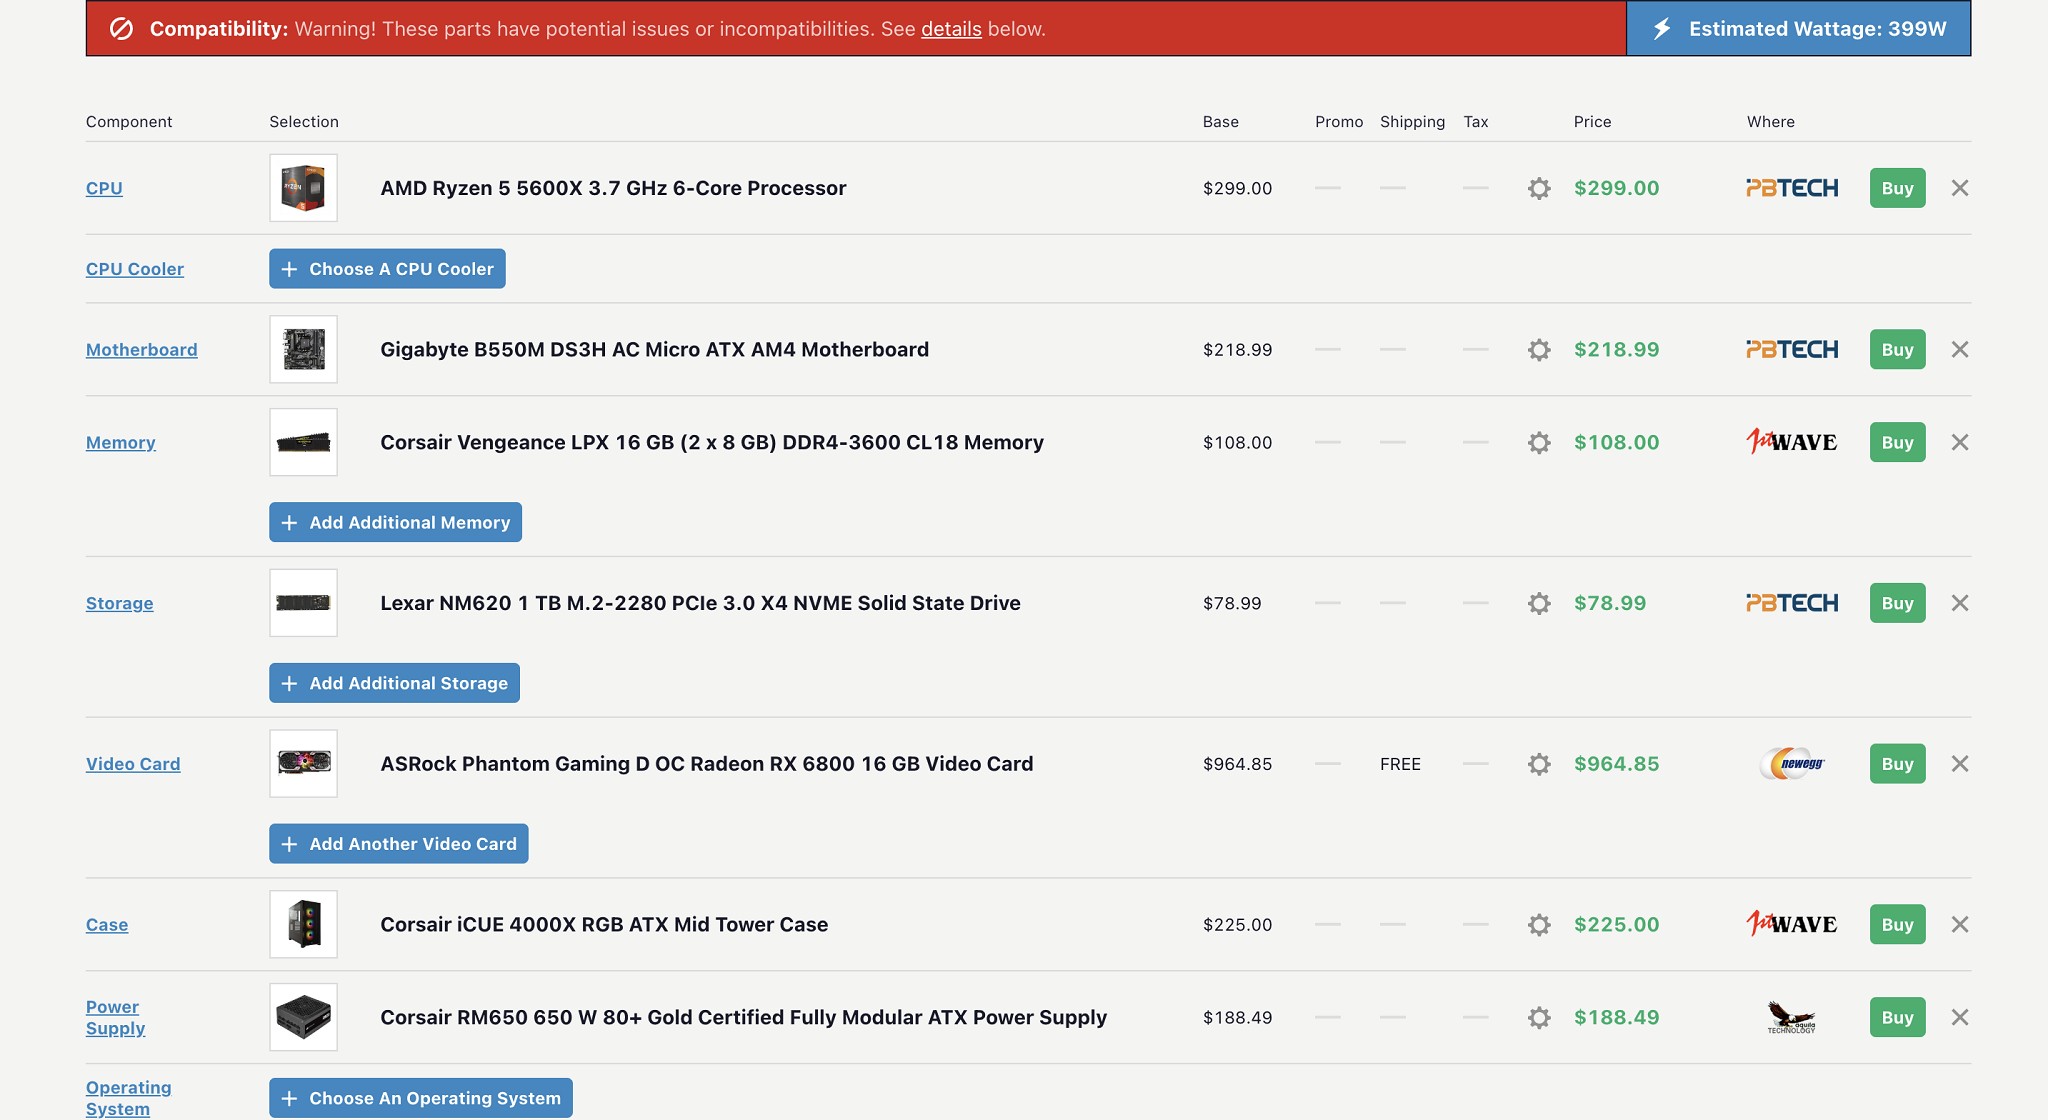Image resolution: width=2048 pixels, height=1120 pixels.
Task: Open price settings gear for Ryzen 5 5600X
Action: [1539, 188]
